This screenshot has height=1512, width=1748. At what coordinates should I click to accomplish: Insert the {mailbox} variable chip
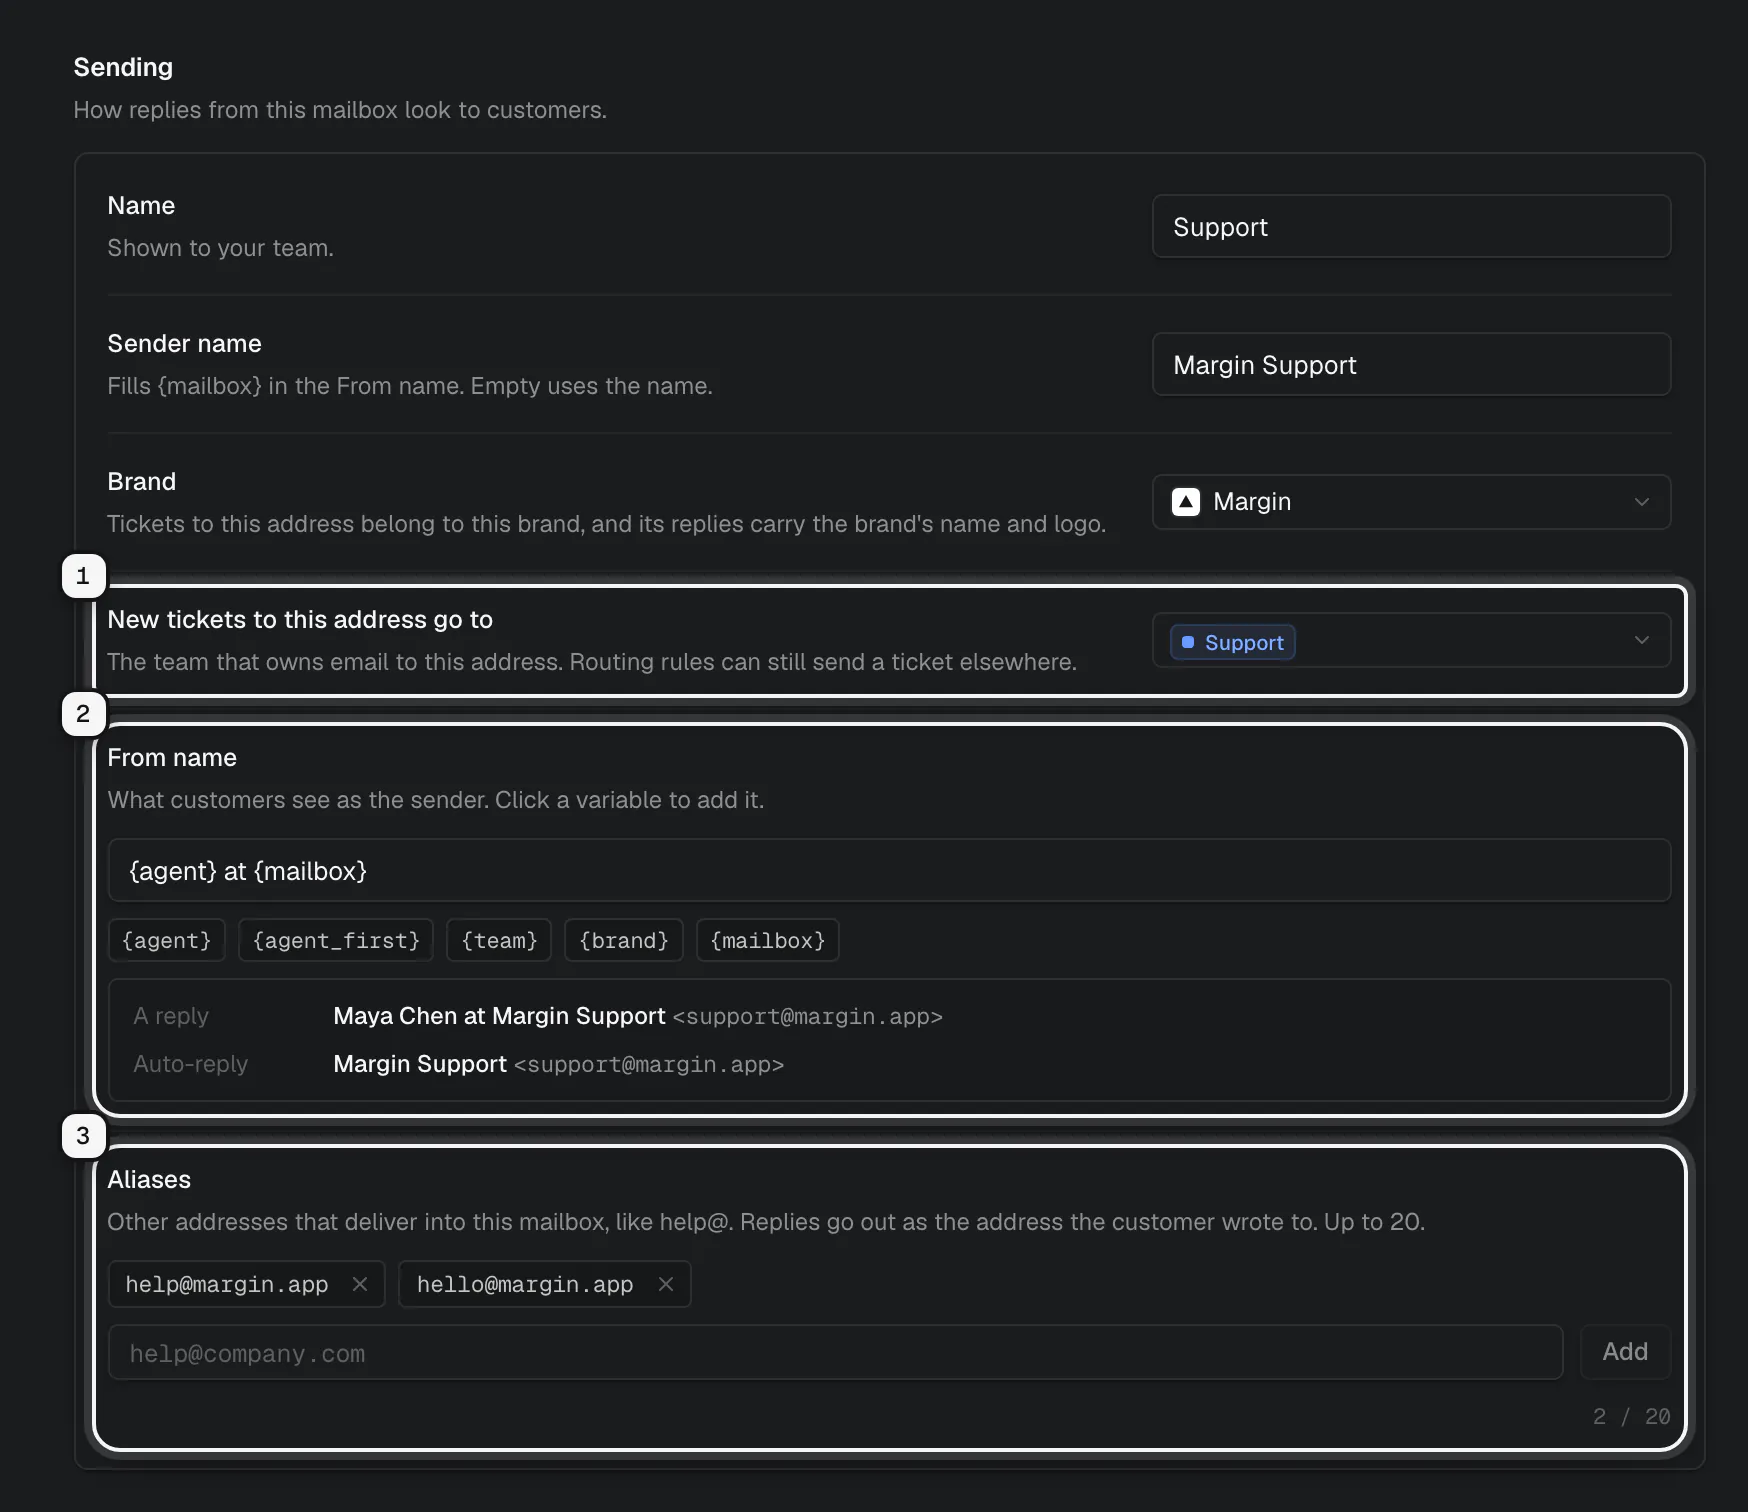pyautogui.click(x=768, y=941)
